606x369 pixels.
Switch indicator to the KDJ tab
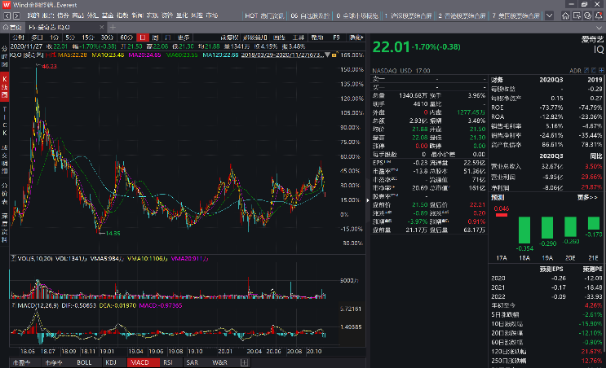tap(111, 362)
